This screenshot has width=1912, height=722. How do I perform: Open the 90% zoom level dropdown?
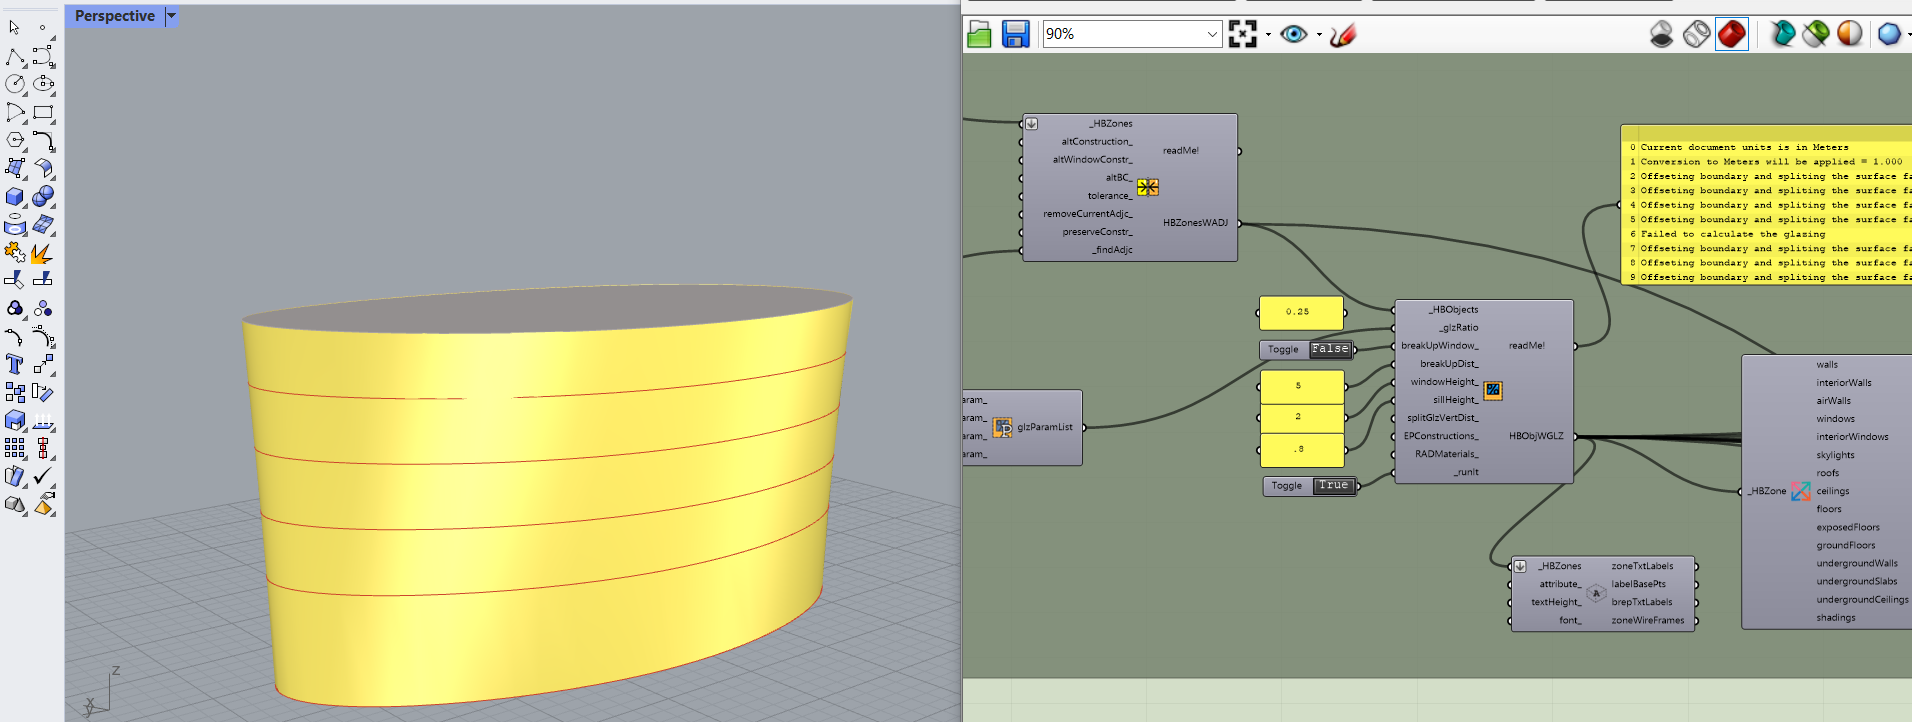click(x=1212, y=34)
